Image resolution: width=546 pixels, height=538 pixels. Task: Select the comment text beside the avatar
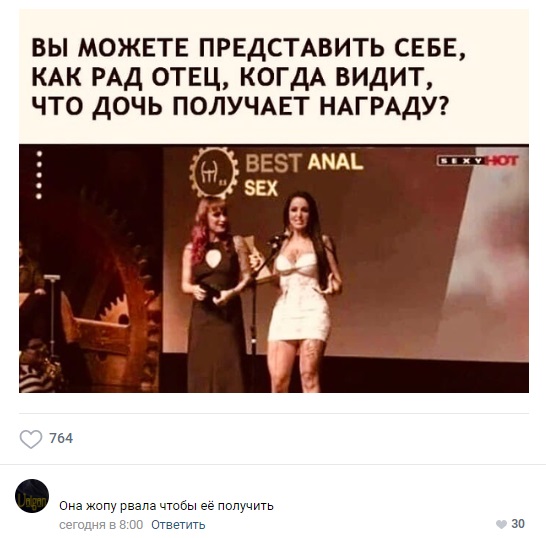(166, 505)
